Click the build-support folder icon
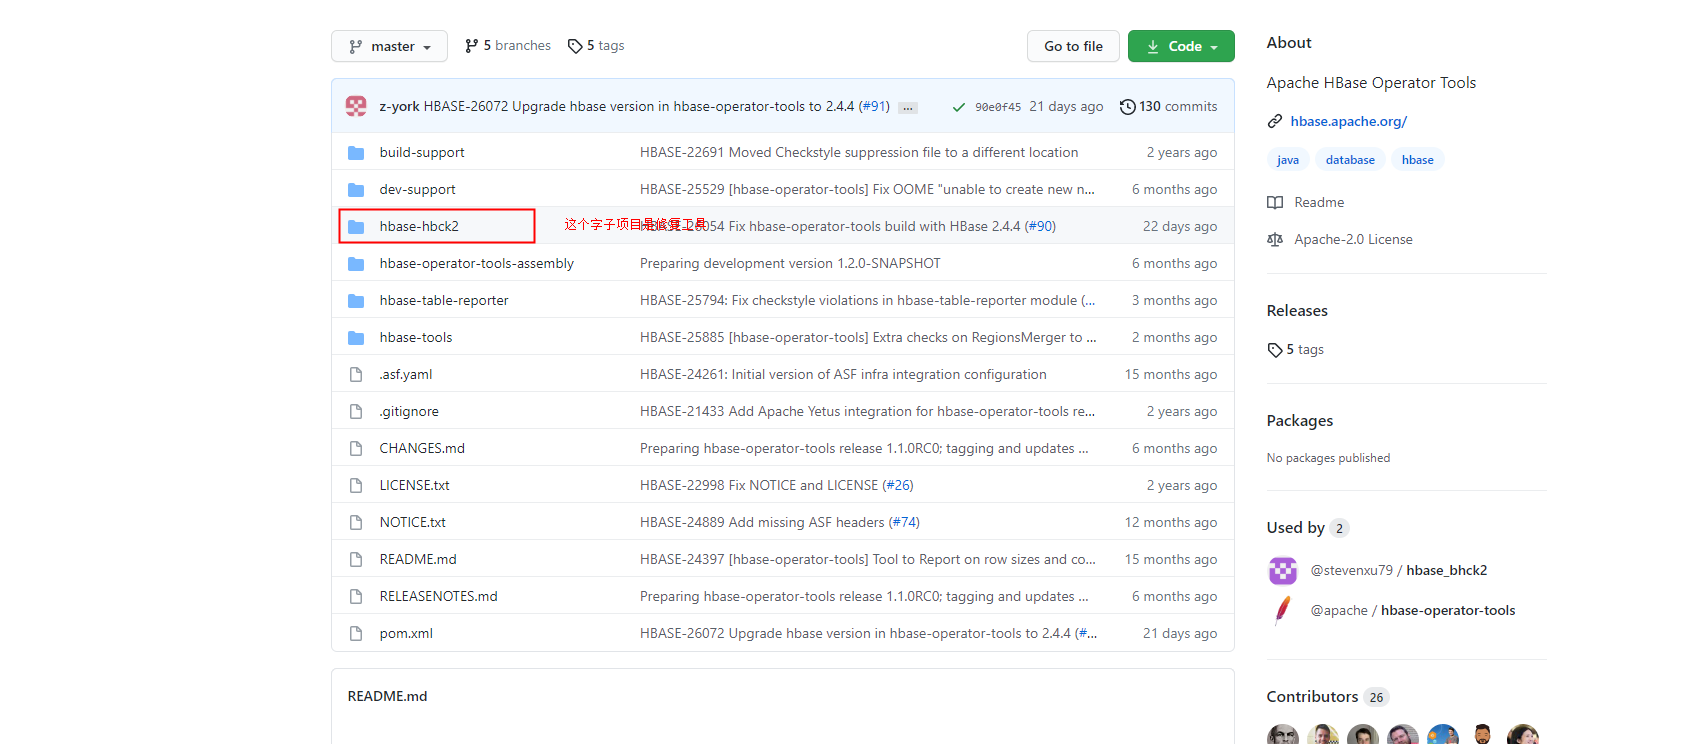The height and width of the screenshot is (744, 1681). [356, 153]
